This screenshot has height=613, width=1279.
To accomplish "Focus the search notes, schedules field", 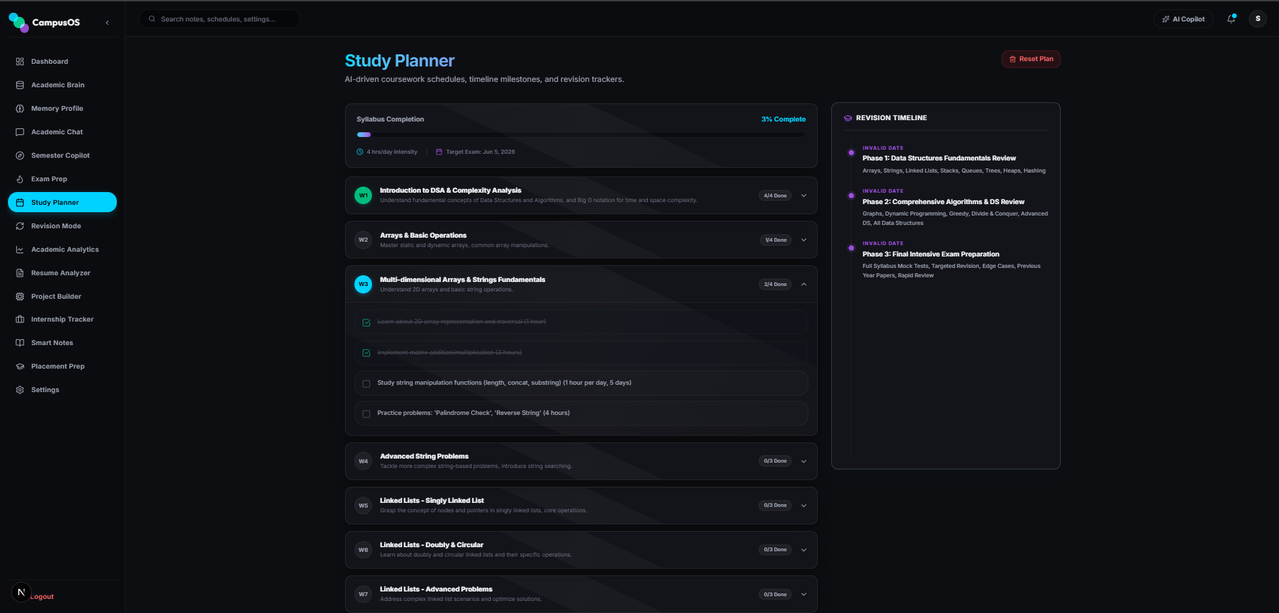I will 220,19.
